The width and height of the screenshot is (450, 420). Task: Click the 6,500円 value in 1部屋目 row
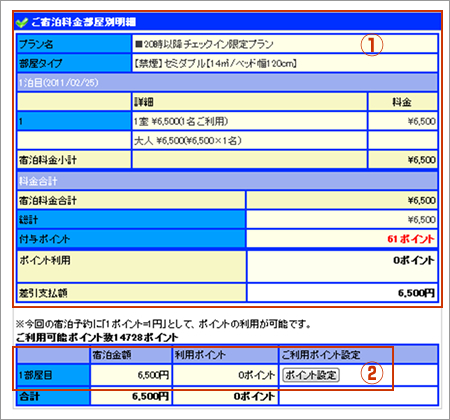pos(153,375)
